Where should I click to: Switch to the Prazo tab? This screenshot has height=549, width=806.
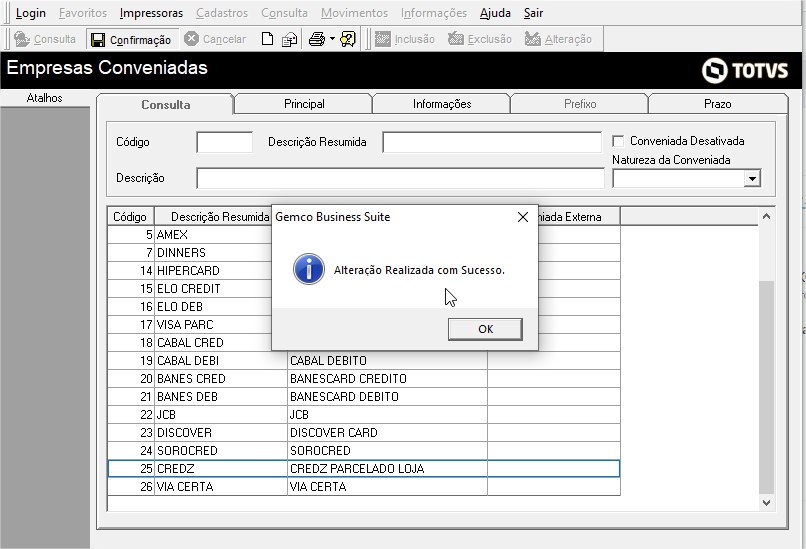tap(718, 104)
